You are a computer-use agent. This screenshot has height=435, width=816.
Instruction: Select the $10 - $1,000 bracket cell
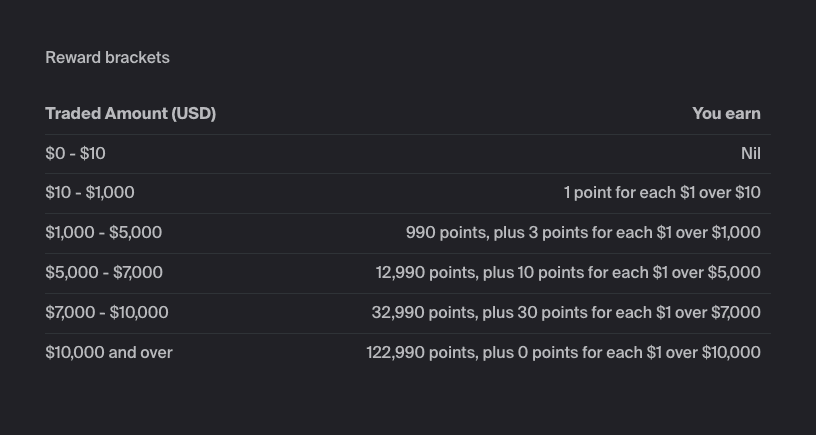tap(90, 193)
